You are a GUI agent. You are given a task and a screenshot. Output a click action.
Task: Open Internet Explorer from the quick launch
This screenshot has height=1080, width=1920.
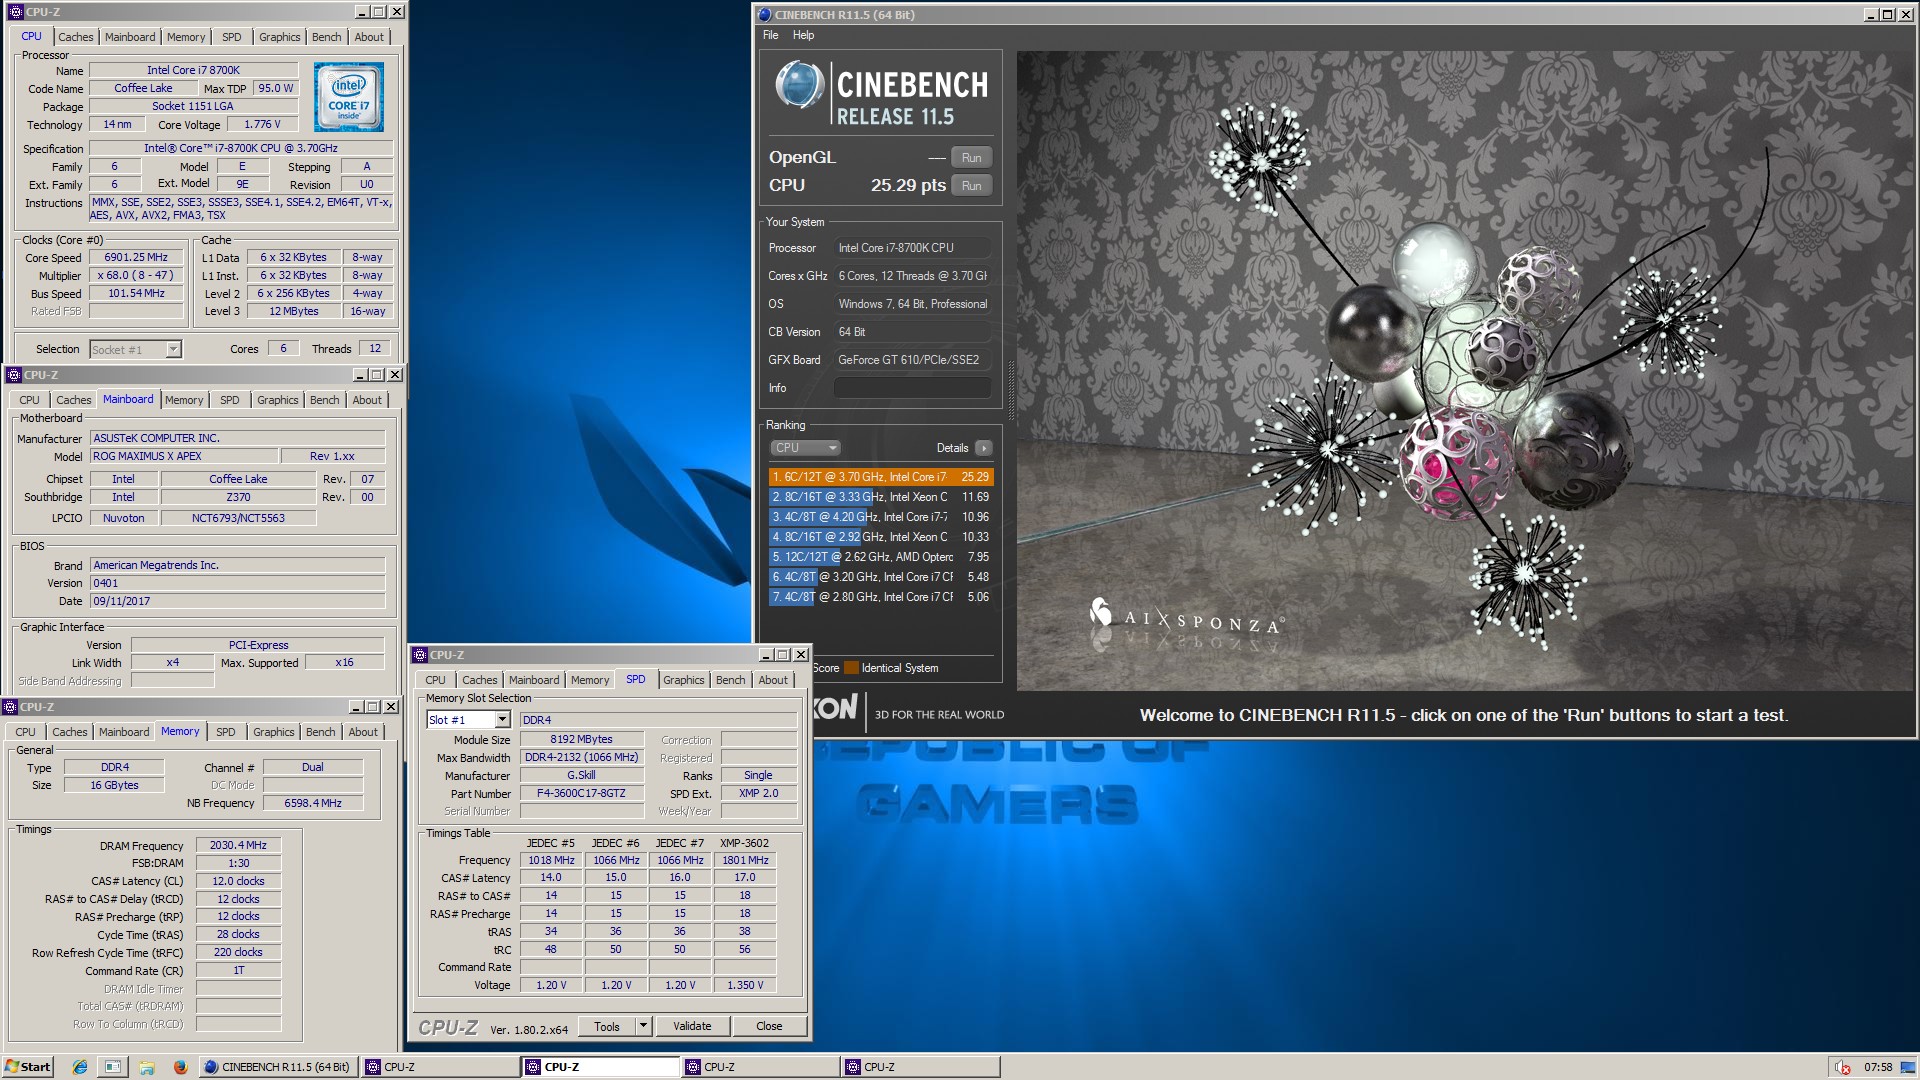(80, 1067)
